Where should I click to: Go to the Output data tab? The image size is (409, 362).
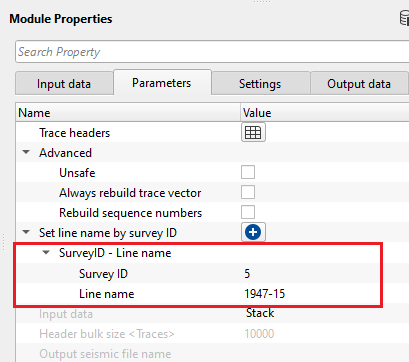pyautogui.click(x=359, y=84)
